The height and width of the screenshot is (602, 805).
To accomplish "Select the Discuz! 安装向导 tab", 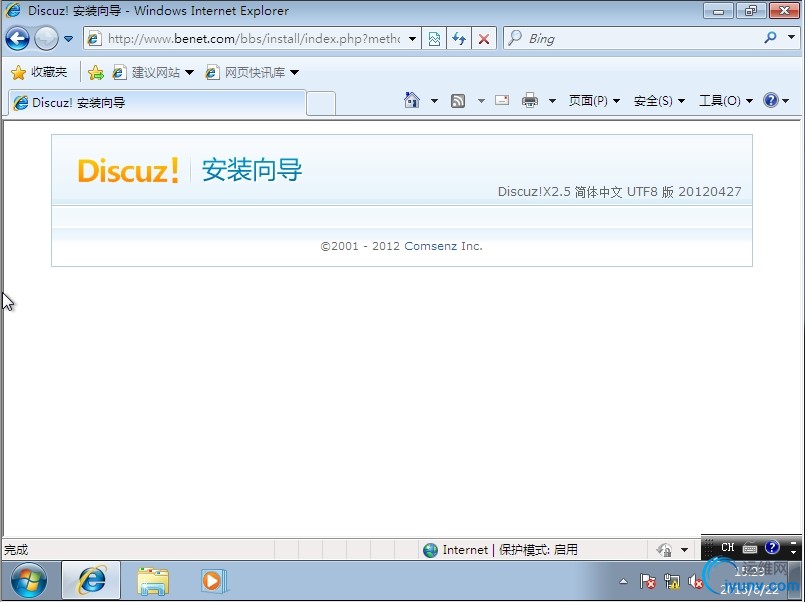I will tap(157, 103).
